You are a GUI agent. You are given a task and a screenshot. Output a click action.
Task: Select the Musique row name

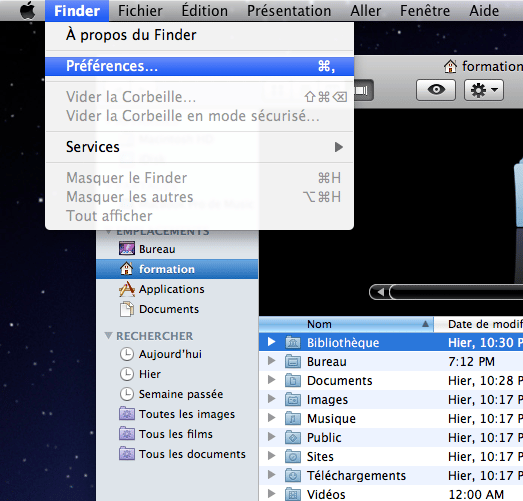coord(331,419)
